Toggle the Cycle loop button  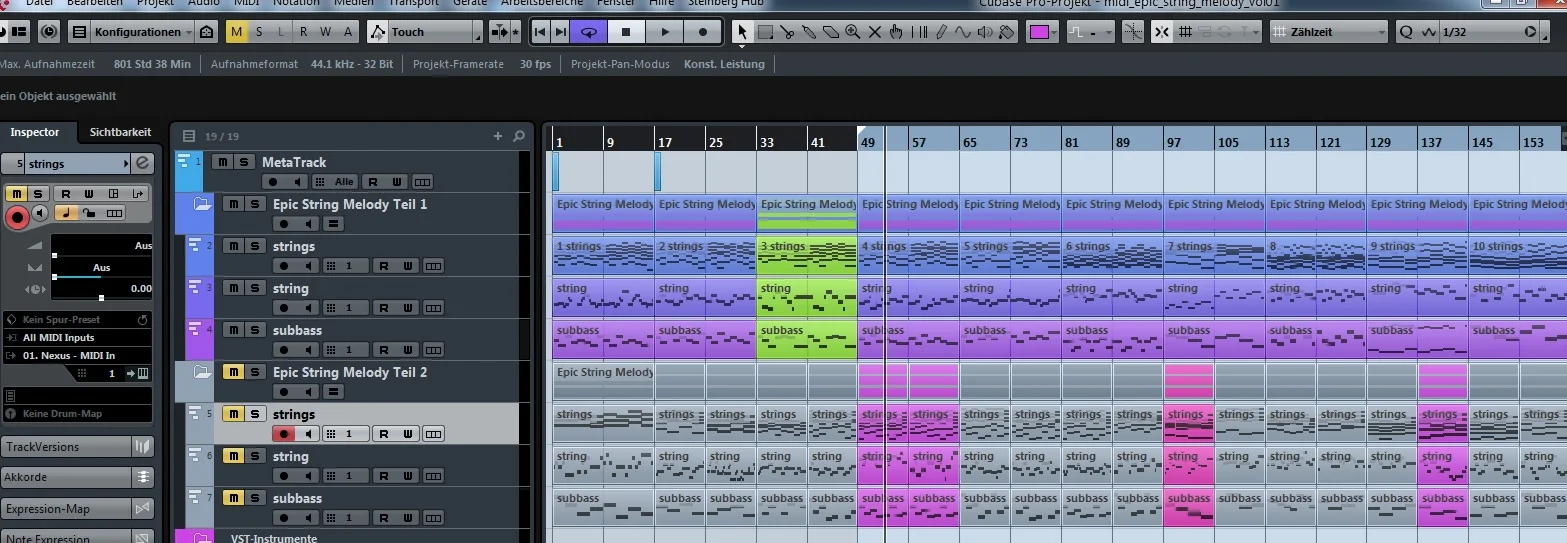pos(589,32)
